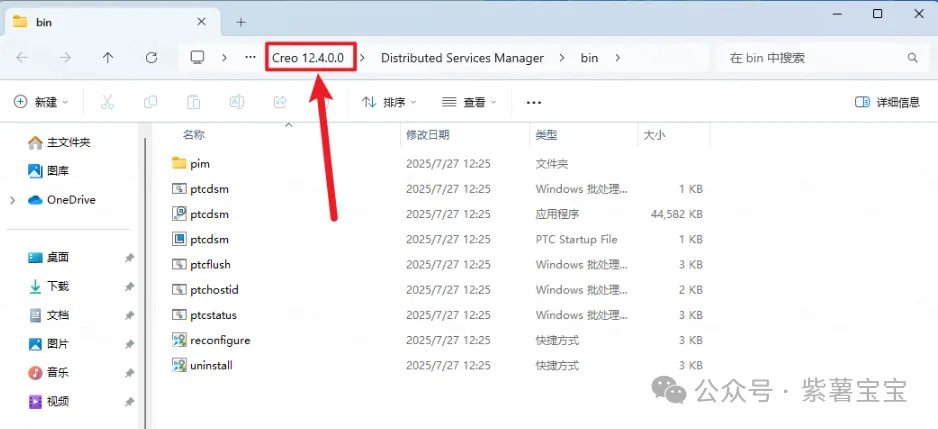This screenshot has height=429, width=938.
Task: Click the Share icon in toolbar
Action: pyautogui.click(x=280, y=102)
